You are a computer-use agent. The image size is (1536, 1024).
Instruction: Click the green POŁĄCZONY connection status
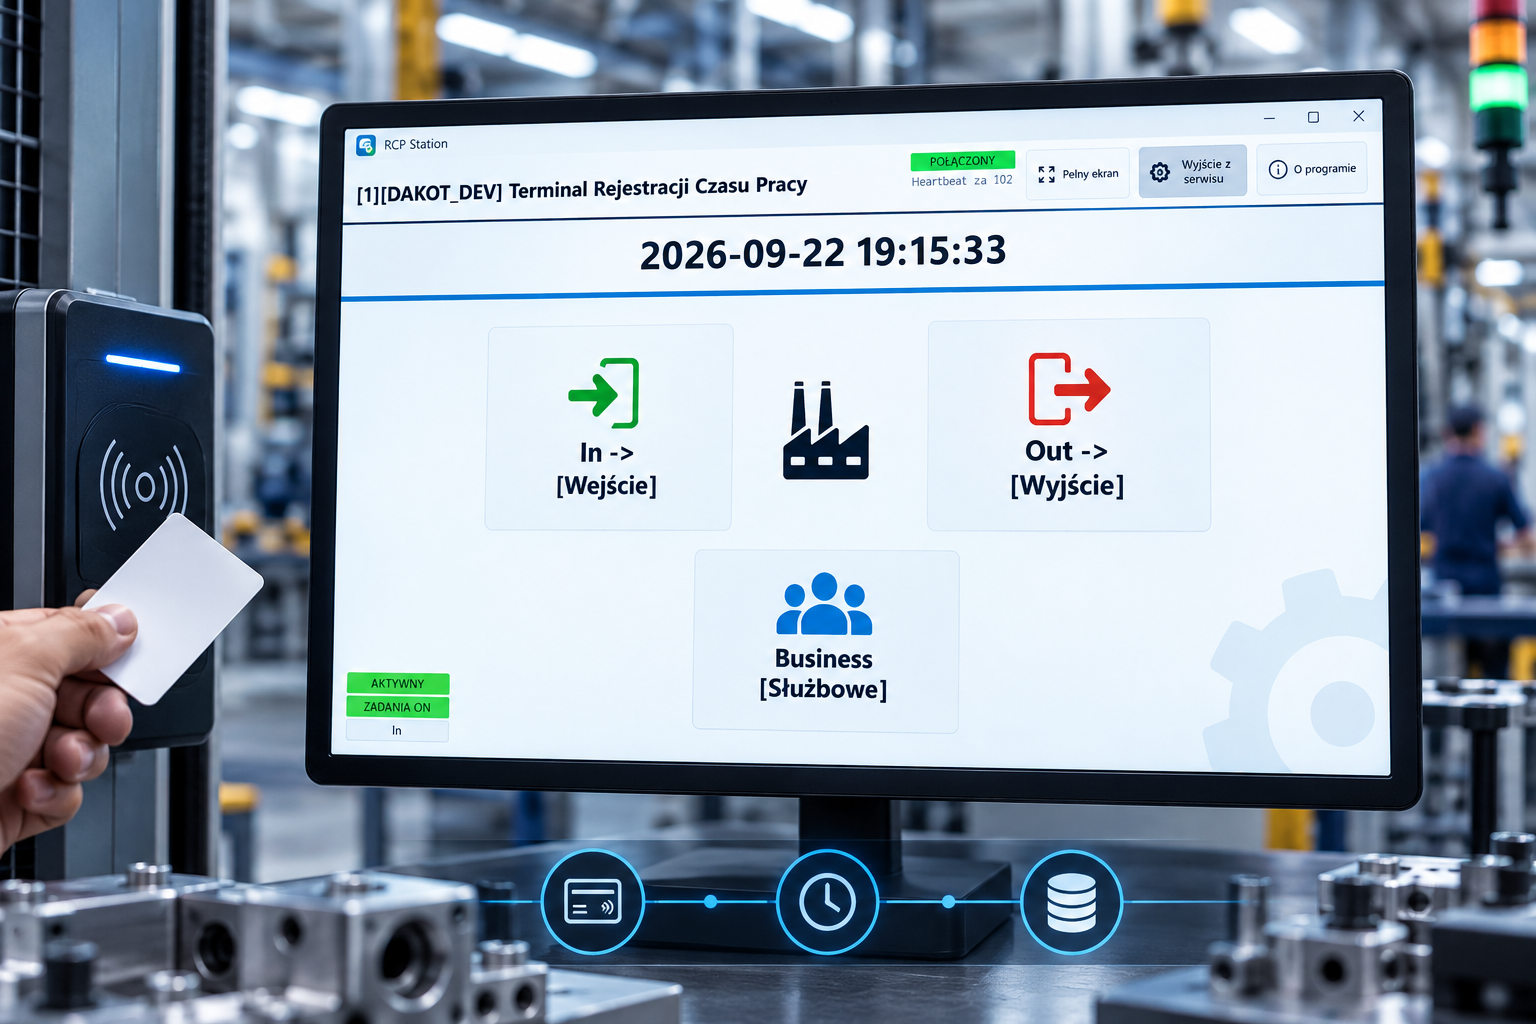(962, 161)
